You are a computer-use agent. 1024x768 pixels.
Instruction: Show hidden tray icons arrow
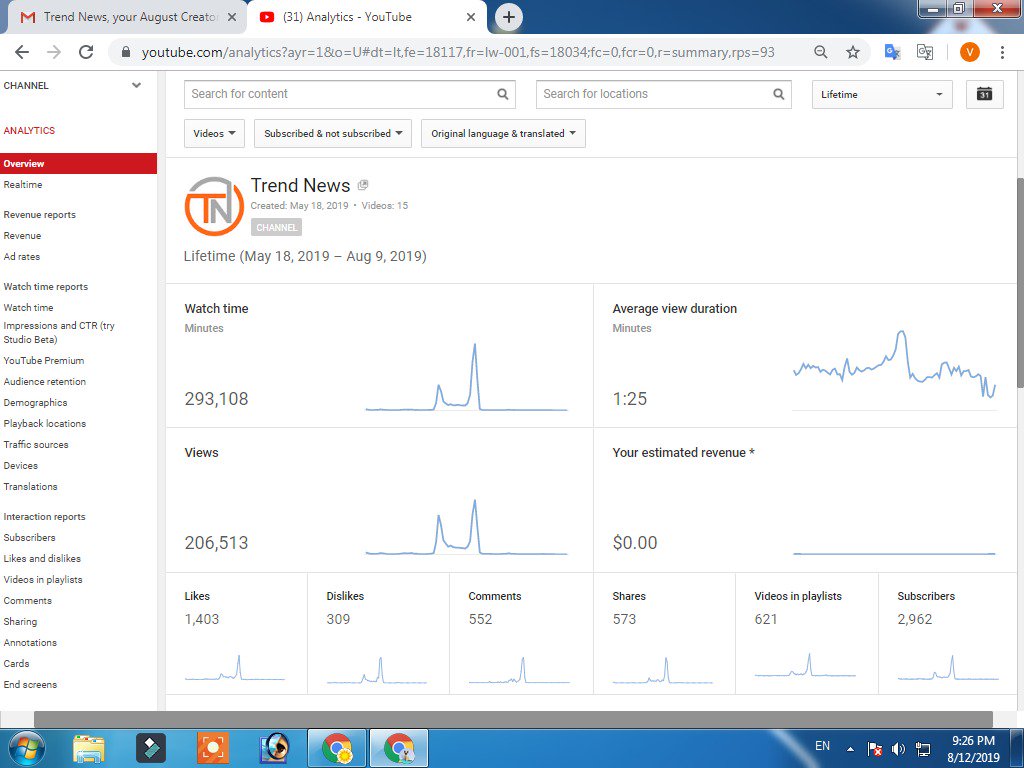[x=850, y=749]
